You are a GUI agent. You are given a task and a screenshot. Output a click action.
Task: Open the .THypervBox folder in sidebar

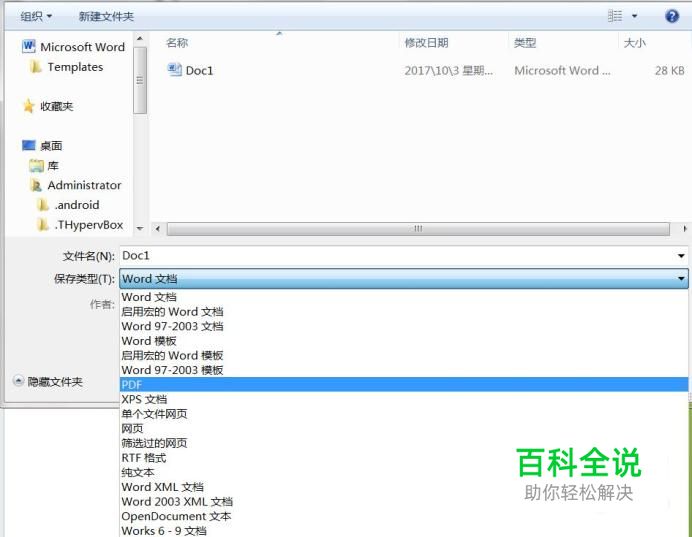pos(89,225)
